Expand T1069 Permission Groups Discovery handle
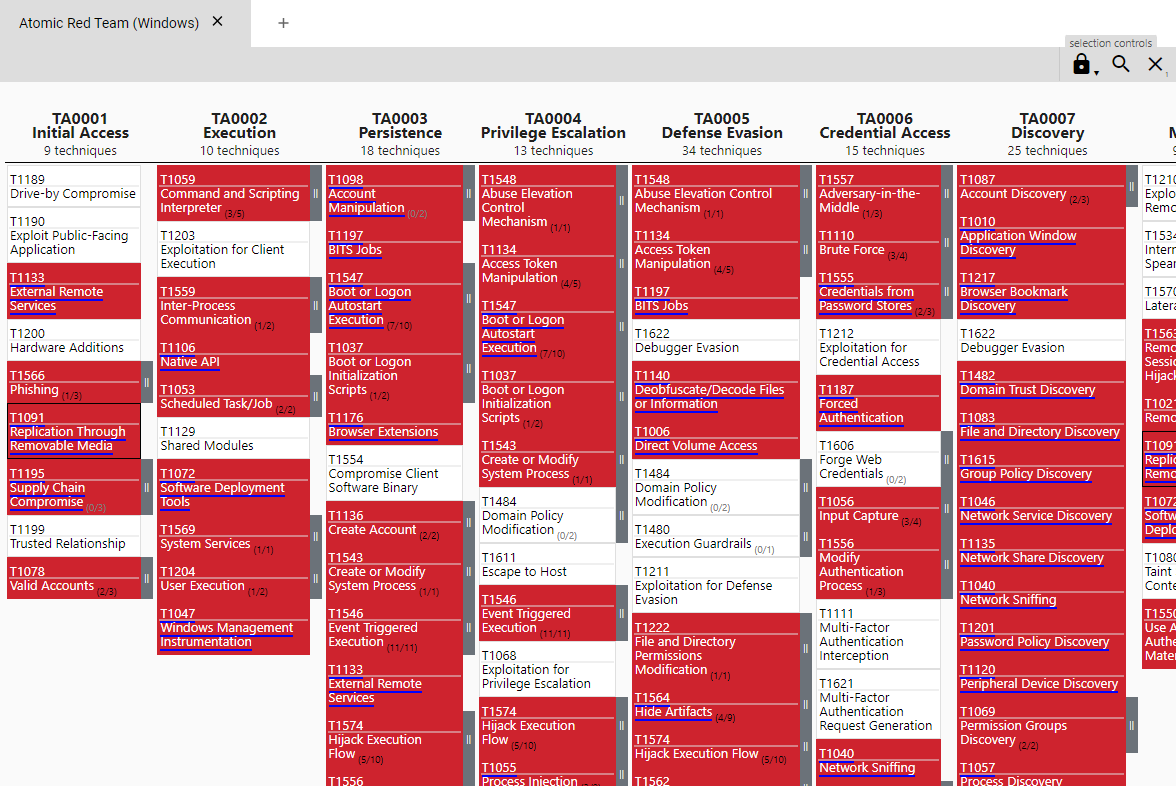Screen dimensions: 1176x786 [1132, 725]
